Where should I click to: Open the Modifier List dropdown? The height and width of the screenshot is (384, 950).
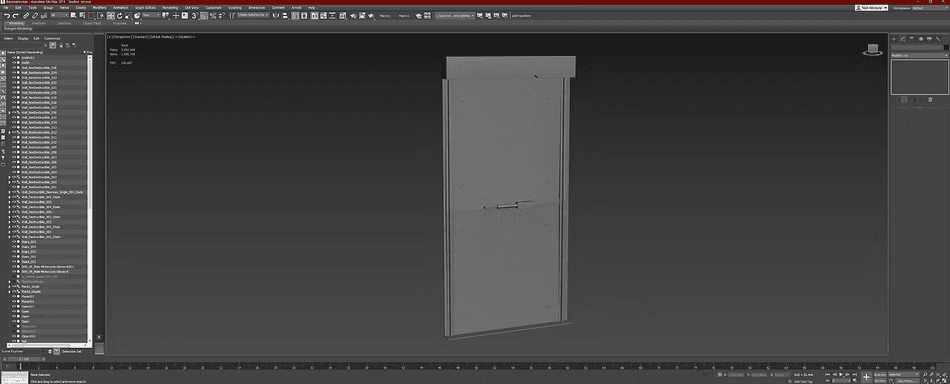[920, 56]
